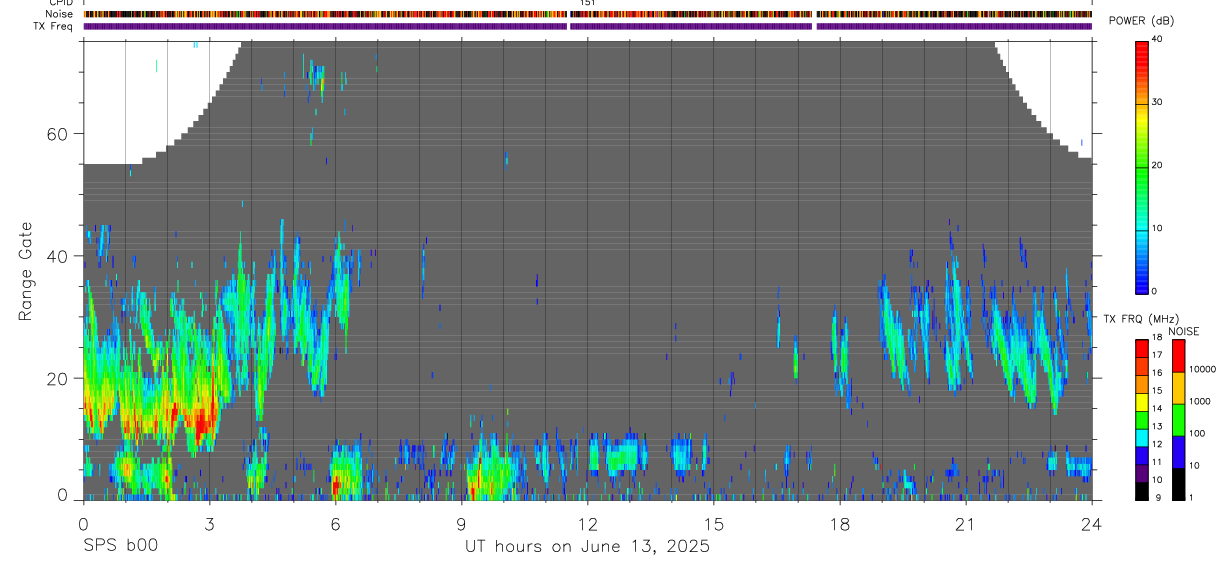Click the 'Range Gate' y-axis label
This screenshot has height=567, width=1228.
coord(27,271)
